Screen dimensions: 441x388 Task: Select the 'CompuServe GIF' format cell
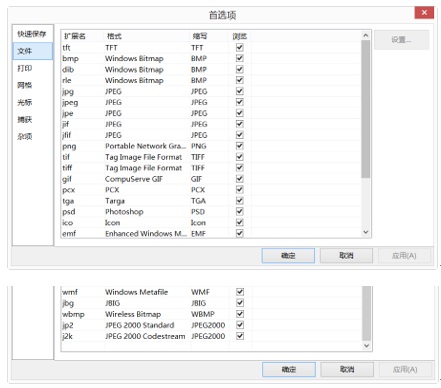[134, 179]
